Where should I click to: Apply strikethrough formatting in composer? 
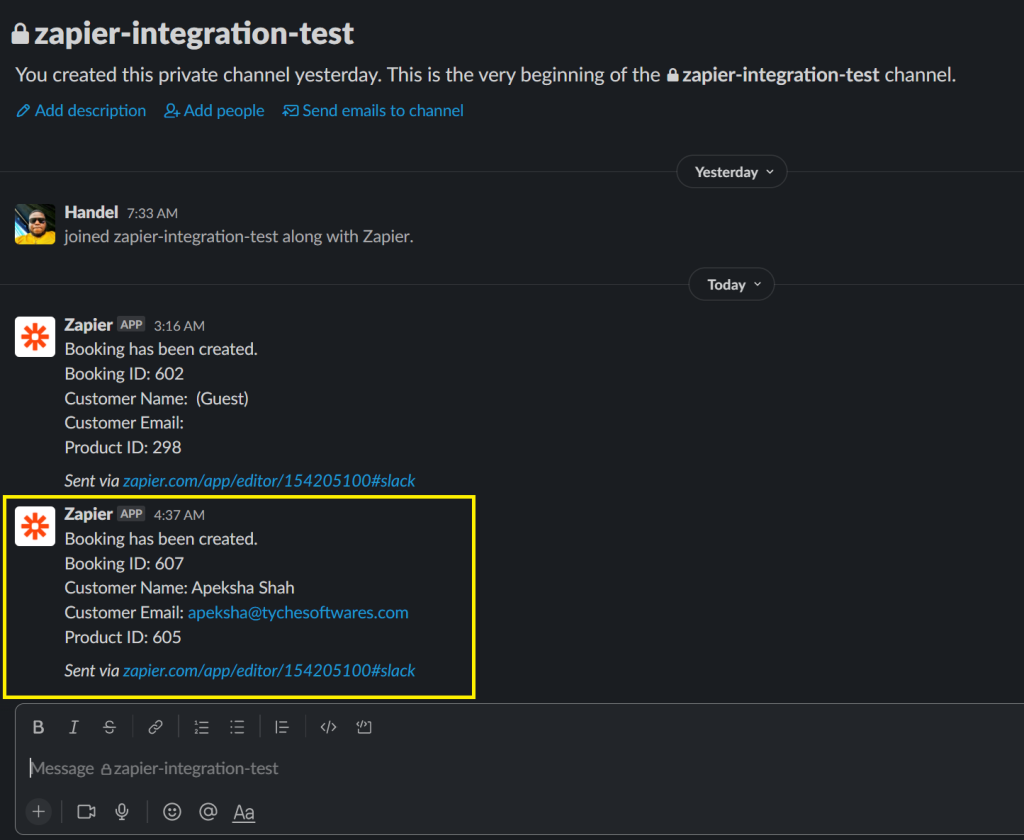[109, 727]
